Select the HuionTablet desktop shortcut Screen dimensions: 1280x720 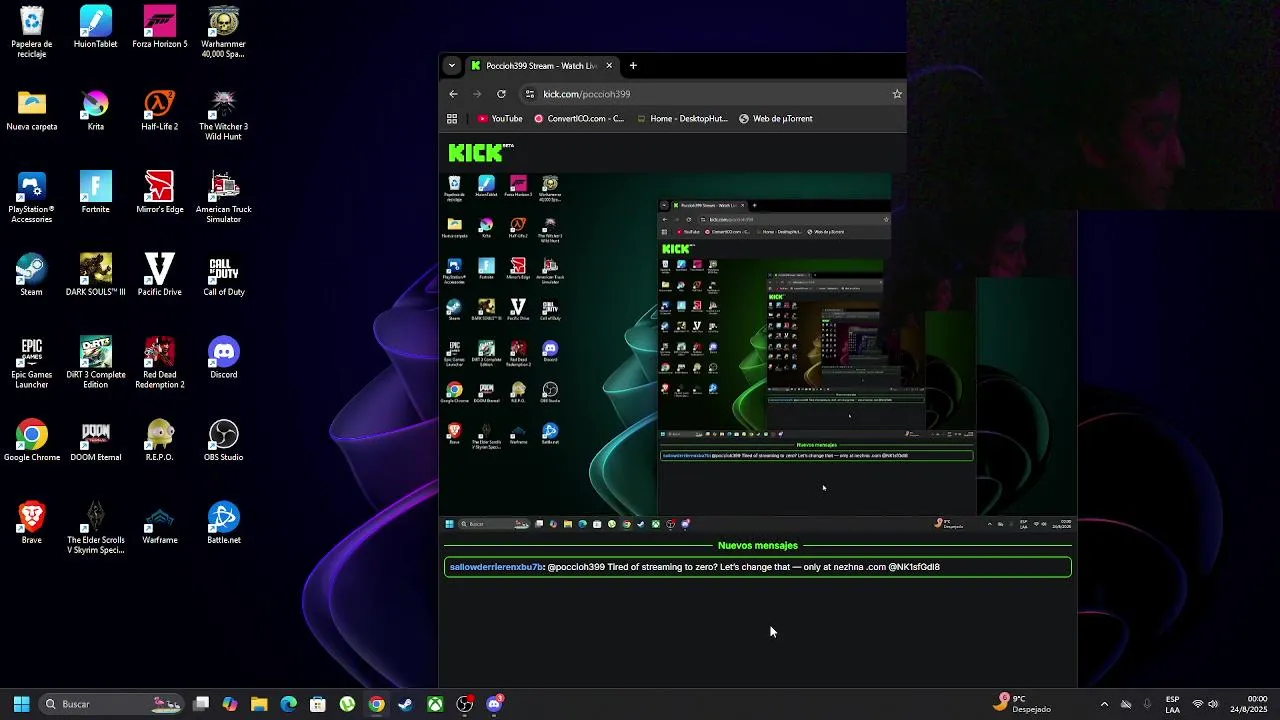click(96, 28)
